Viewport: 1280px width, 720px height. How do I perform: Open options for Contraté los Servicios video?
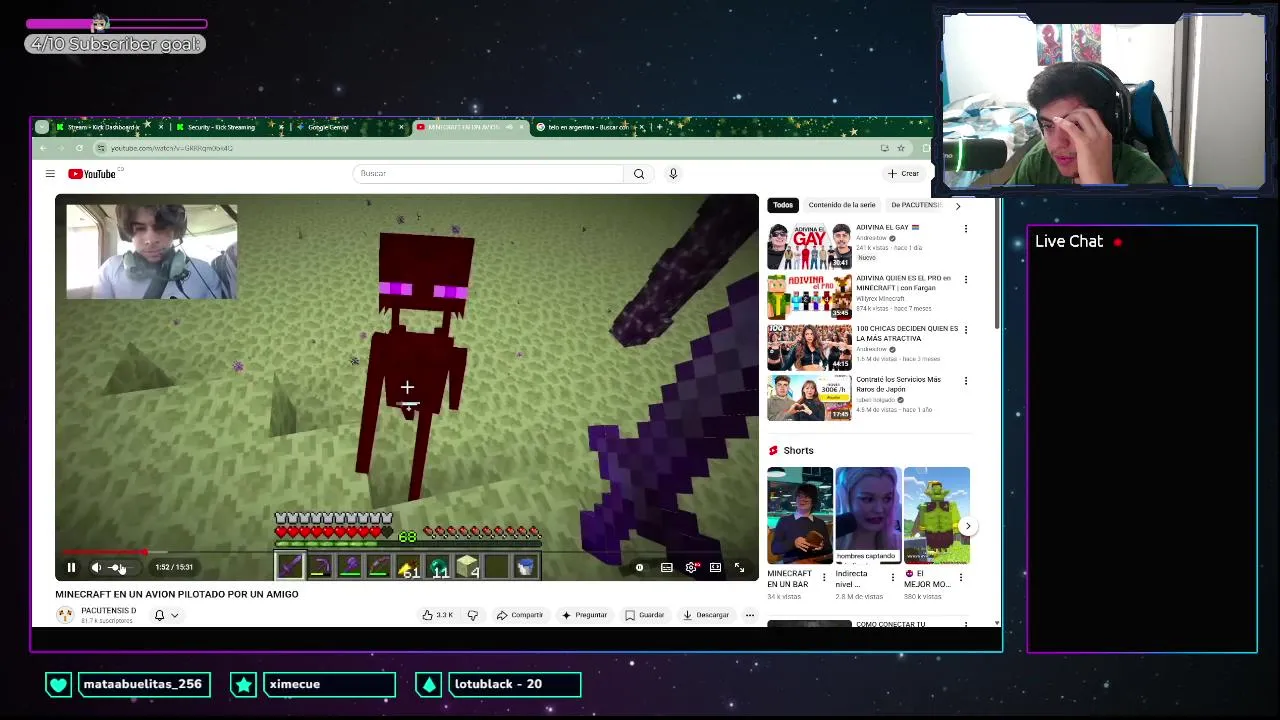966,381
